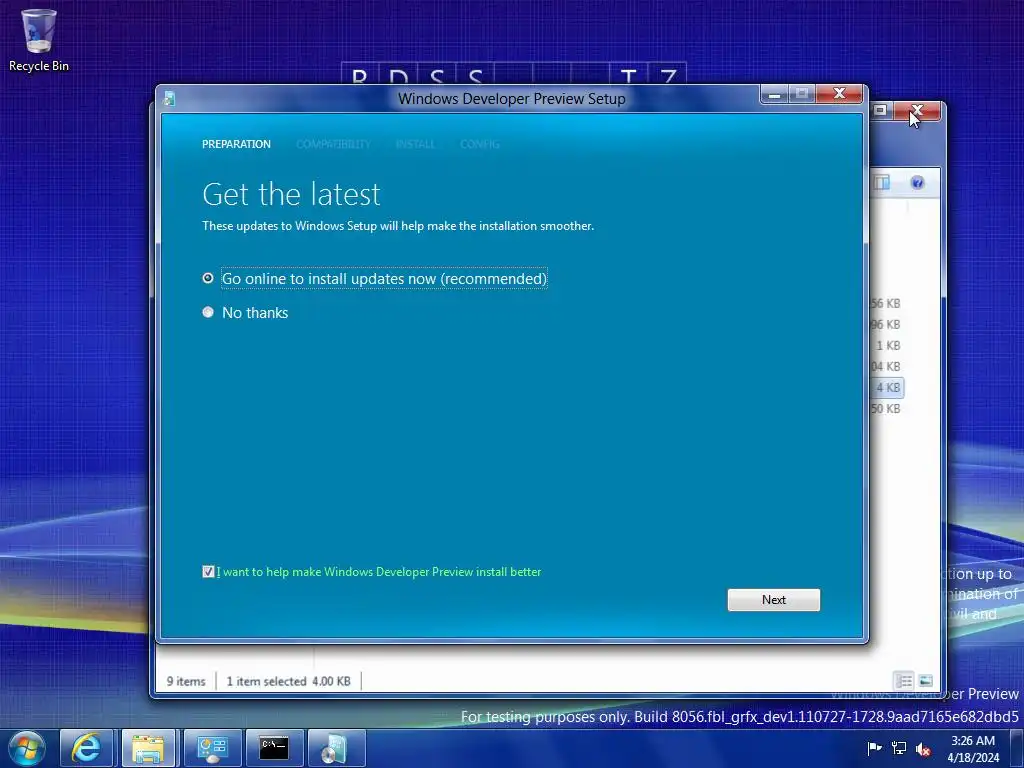
Task: Switch Explorer to details view icon
Action: coord(904,681)
